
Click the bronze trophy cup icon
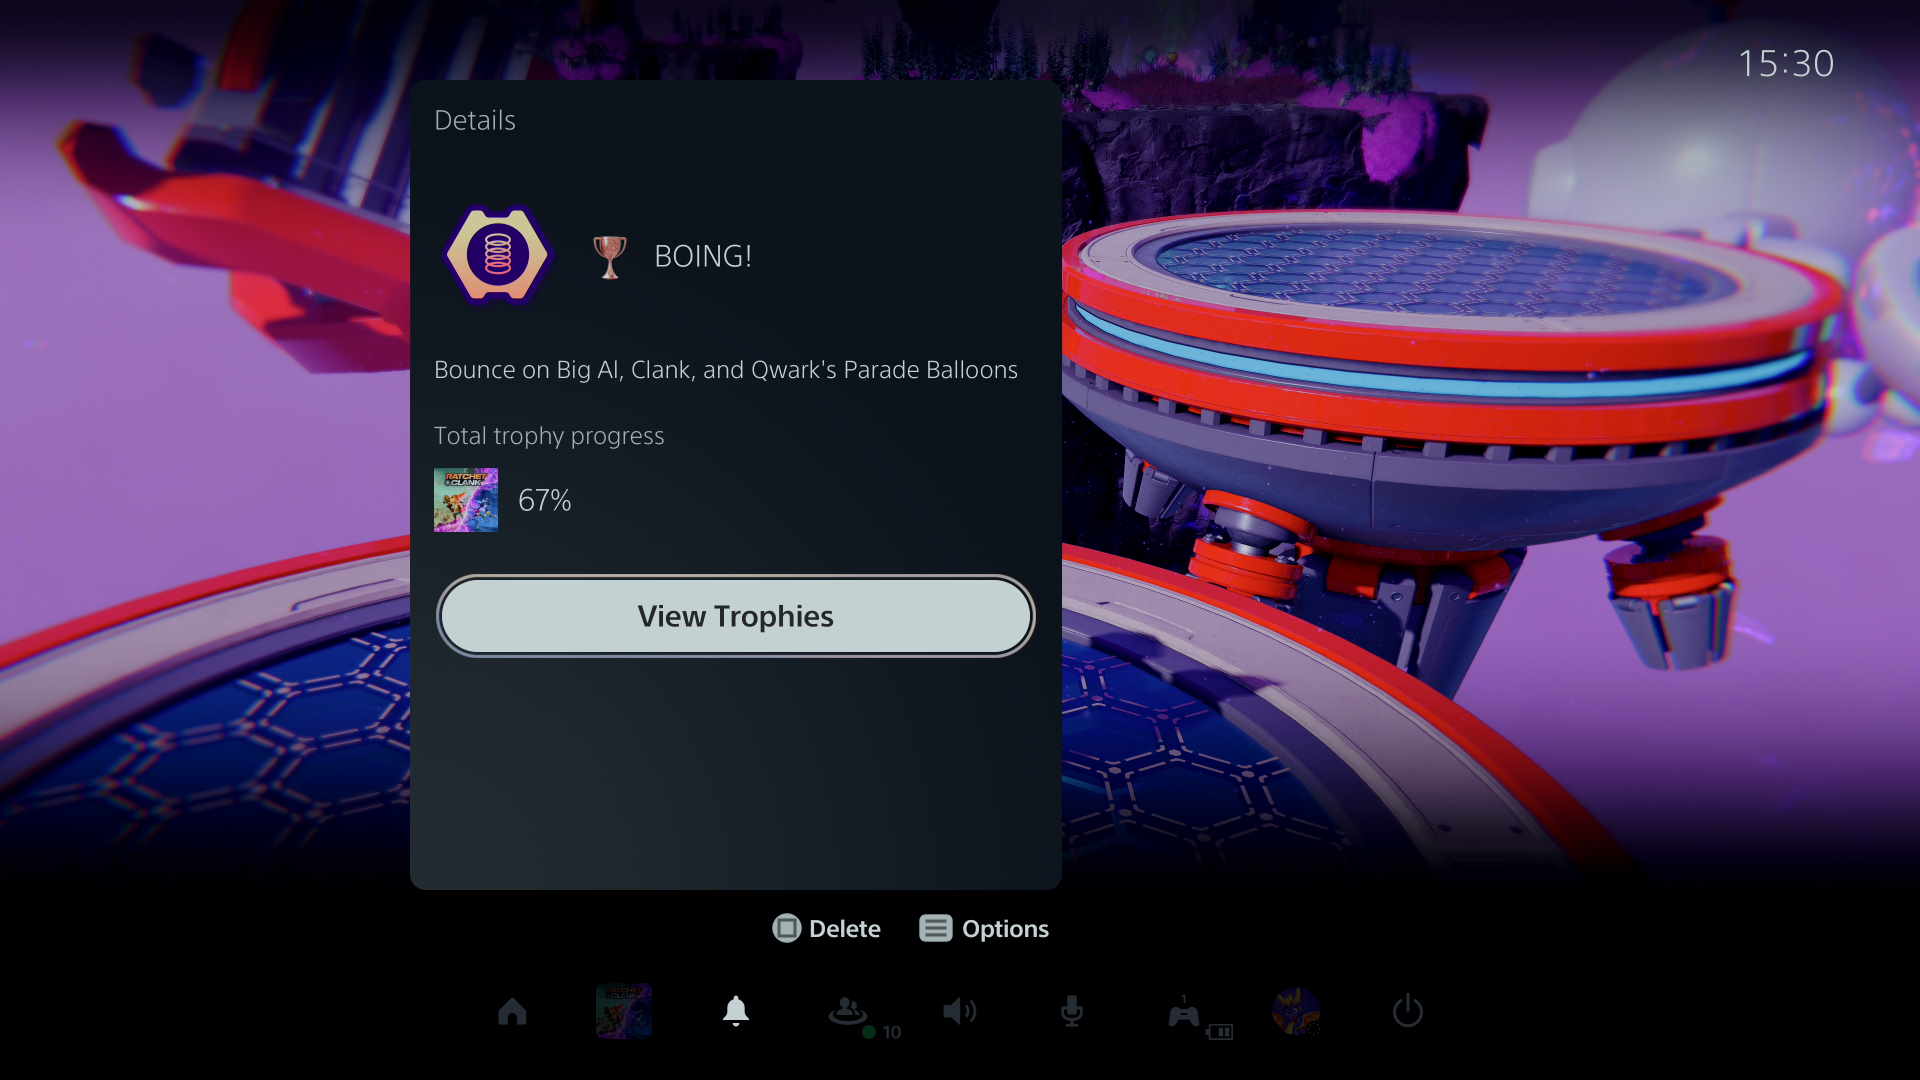pyautogui.click(x=611, y=255)
